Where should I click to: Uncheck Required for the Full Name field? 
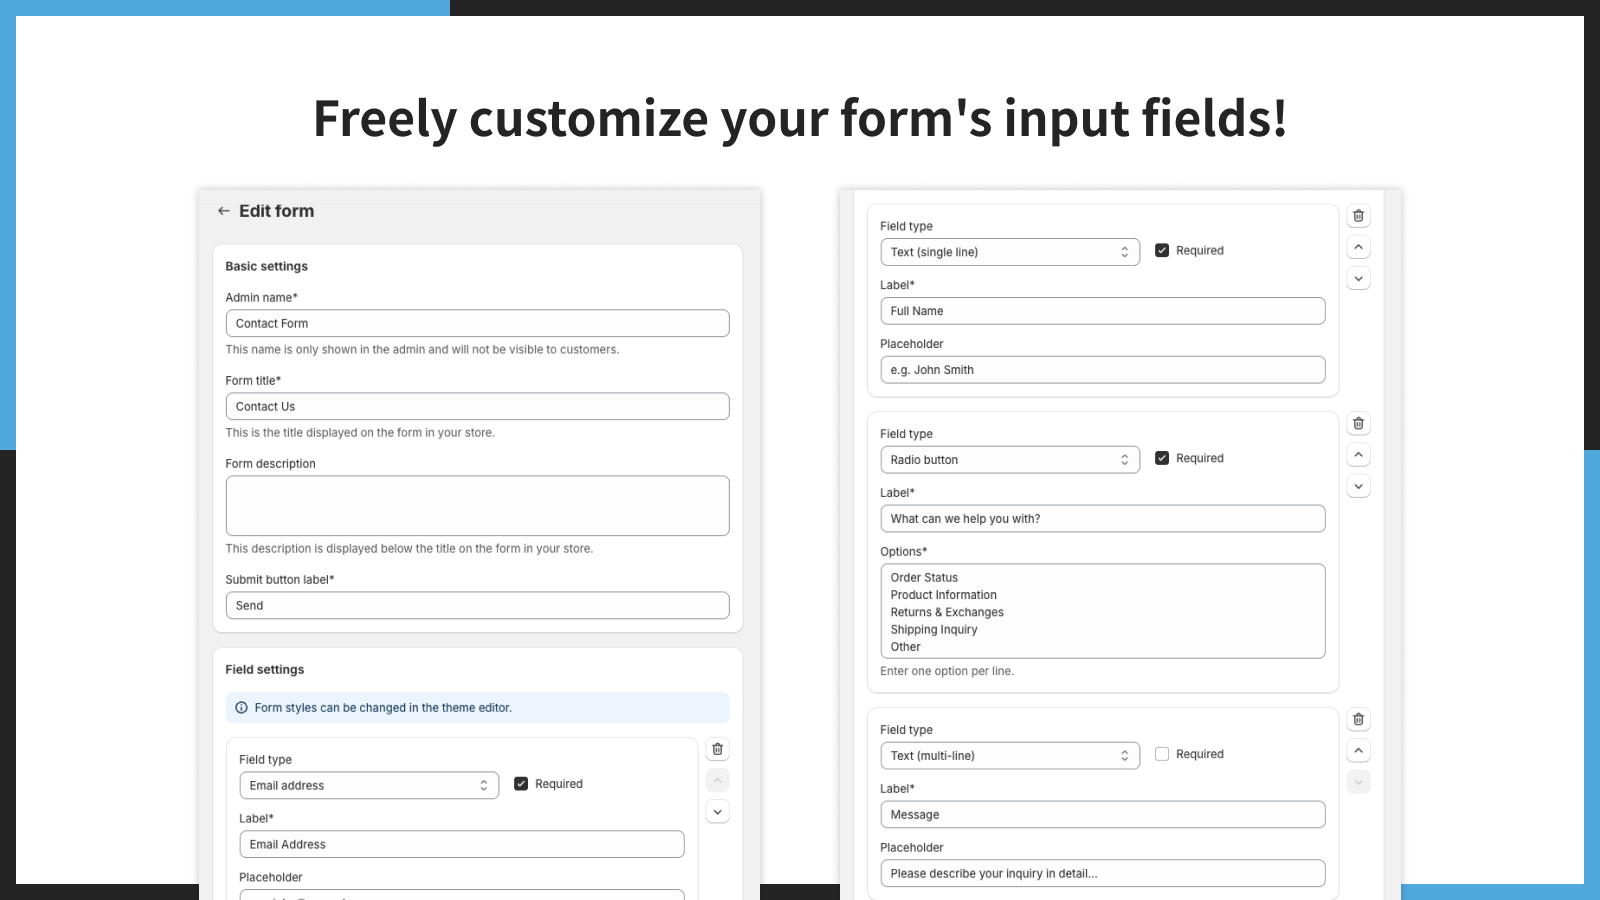coord(1162,251)
